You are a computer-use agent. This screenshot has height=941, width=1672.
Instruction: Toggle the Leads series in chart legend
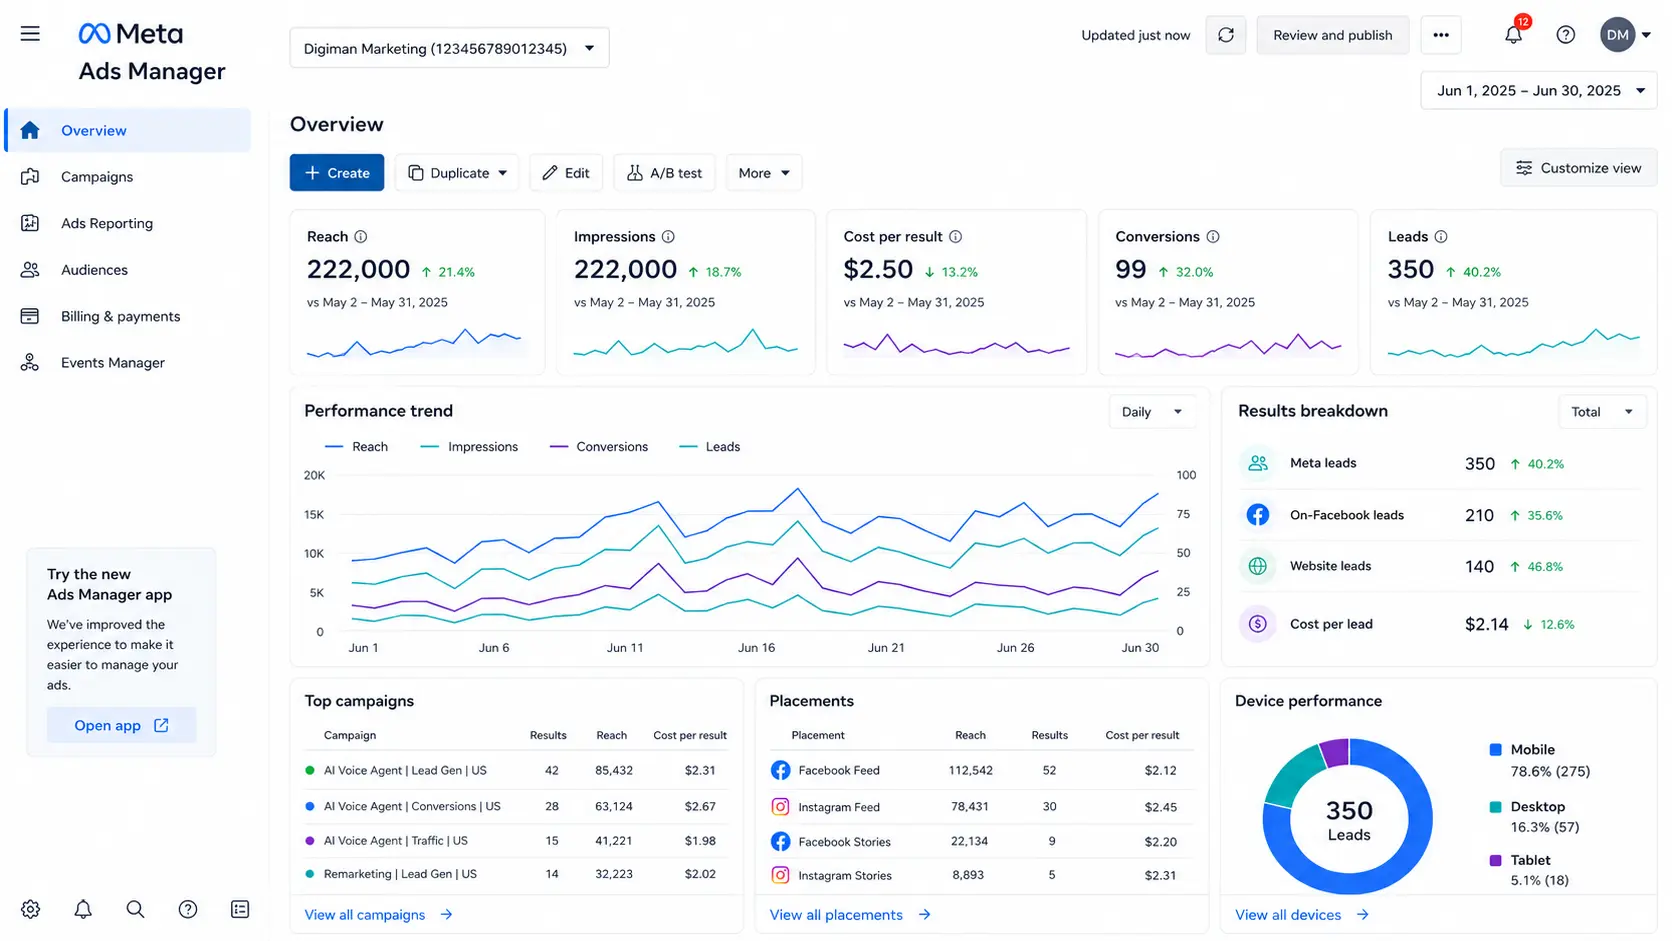click(710, 447)
